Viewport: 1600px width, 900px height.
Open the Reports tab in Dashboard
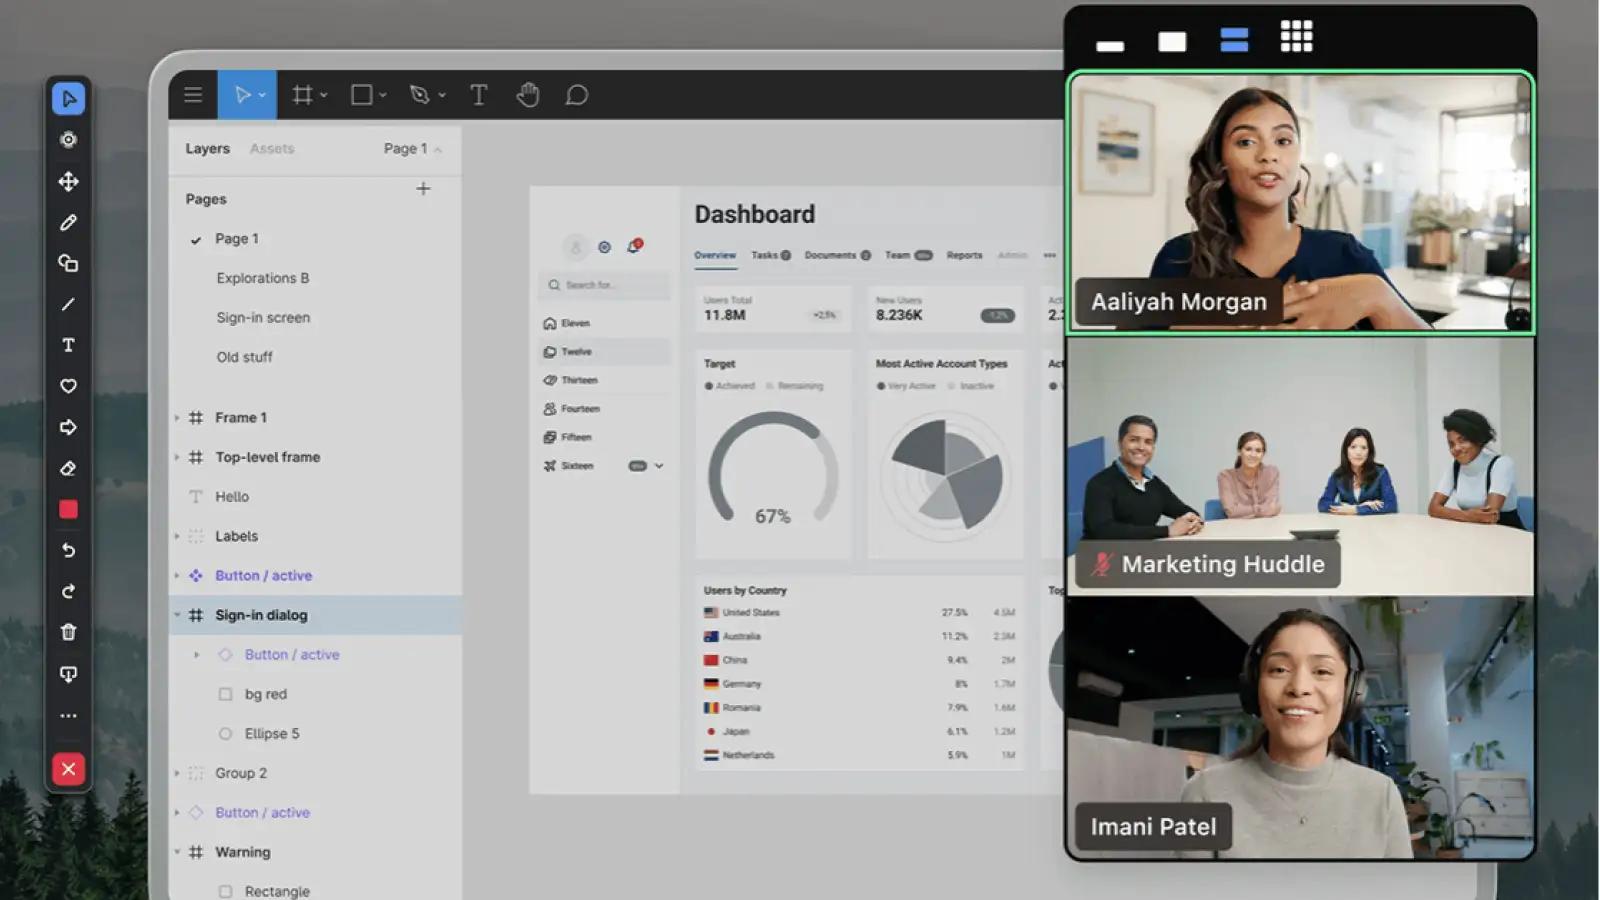coord(964,255)
